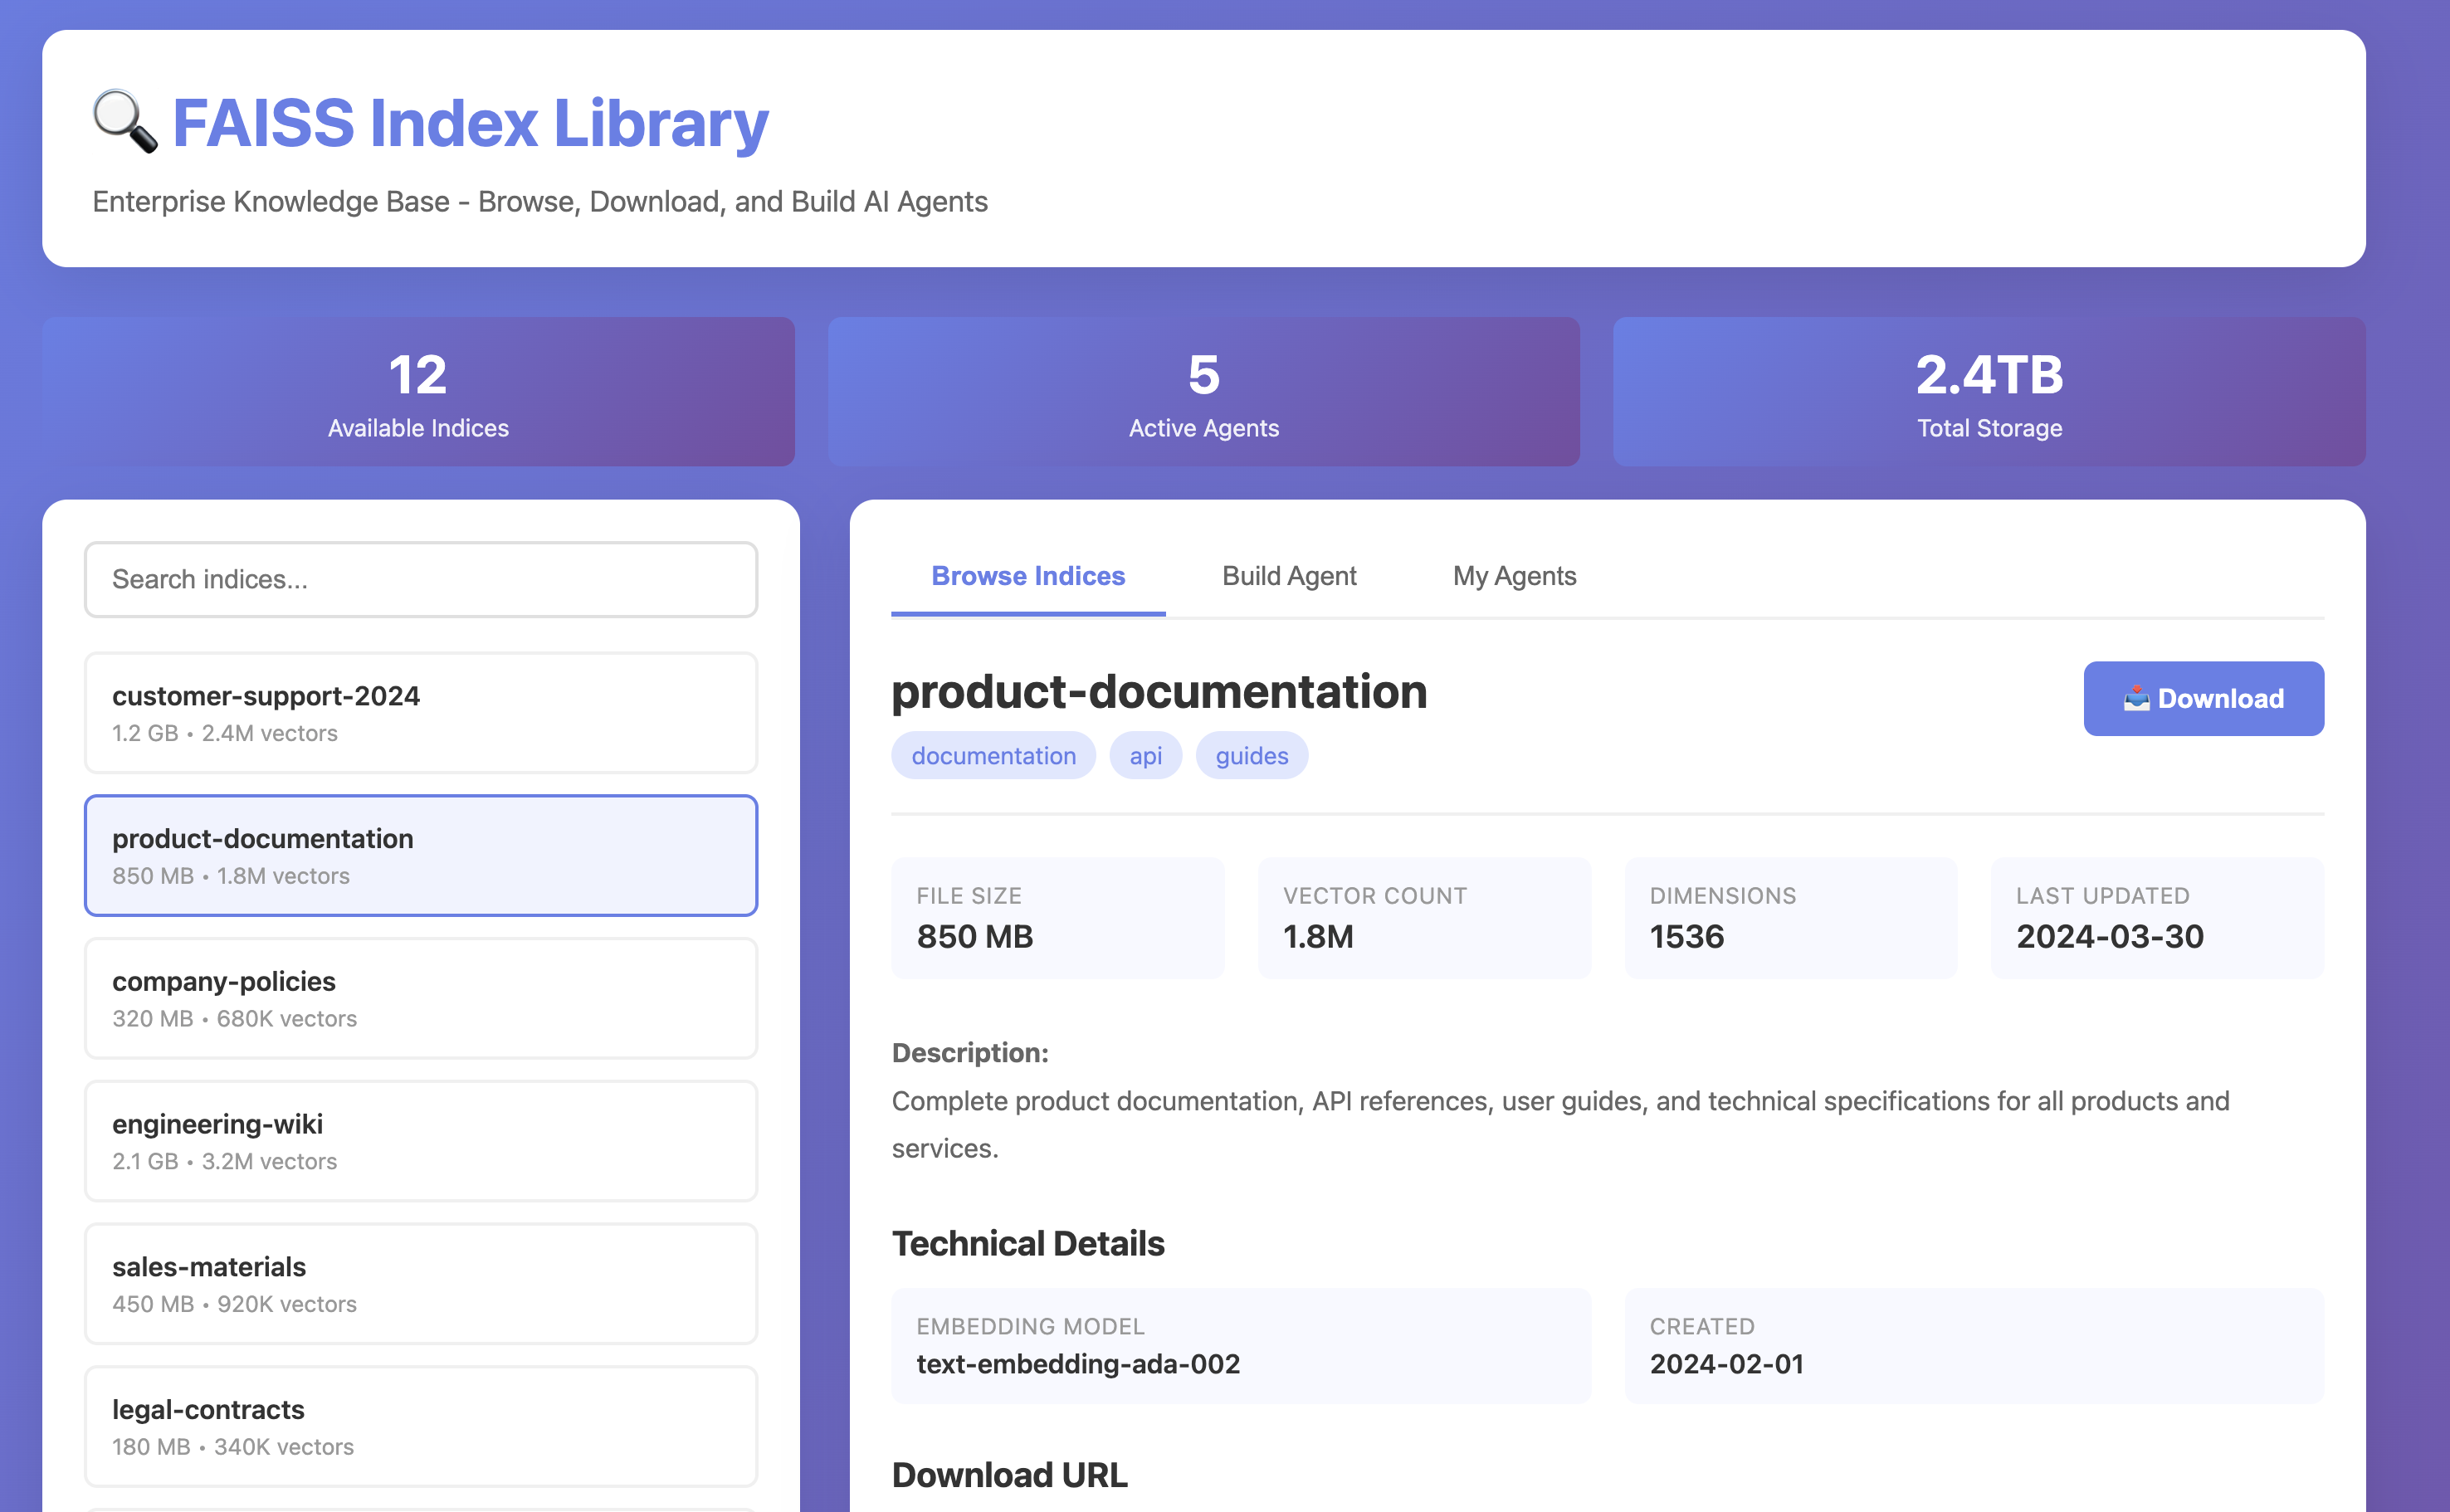Open the My Agents tab
This screenshot has height=1512, width=2450.
coord(1513,576)
